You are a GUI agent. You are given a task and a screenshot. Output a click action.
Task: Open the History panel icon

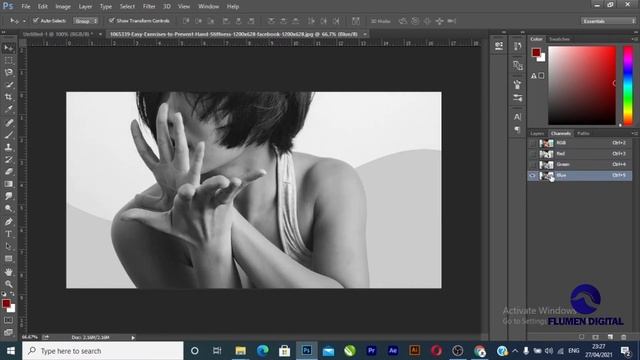click(x=518, y=47)
